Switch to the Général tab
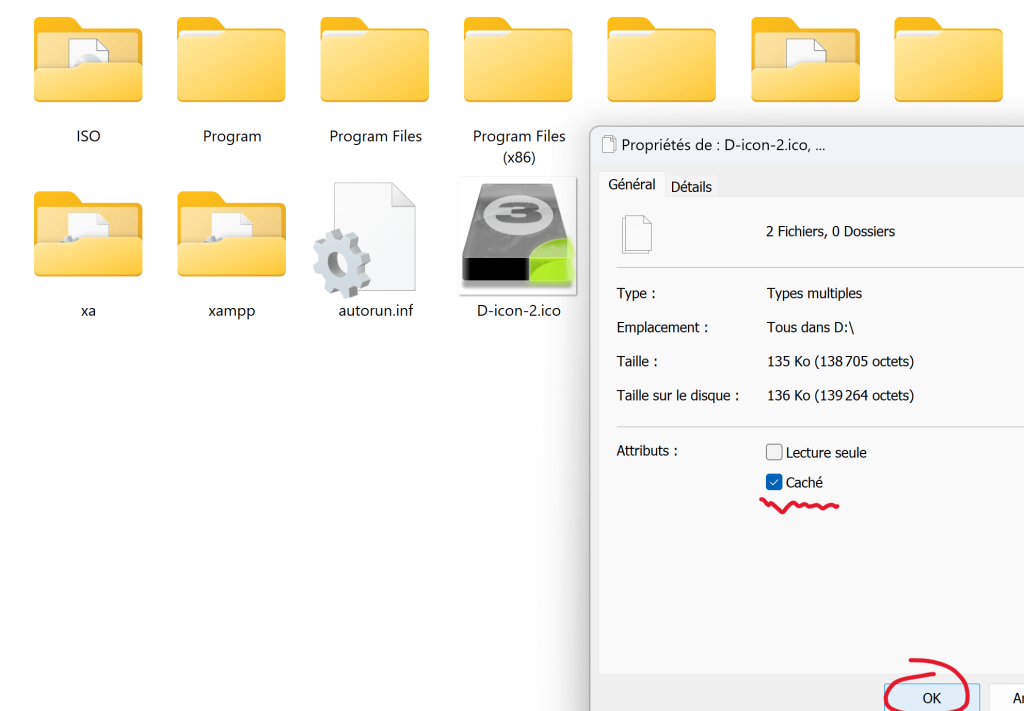This screenshot has height=711, width=1024. tap(632, 185)
